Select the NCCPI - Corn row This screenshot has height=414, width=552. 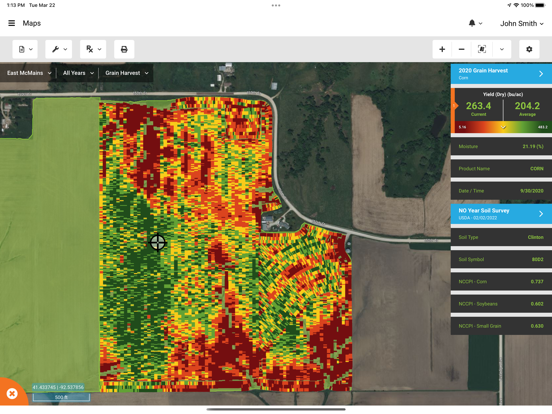point(501,282)
